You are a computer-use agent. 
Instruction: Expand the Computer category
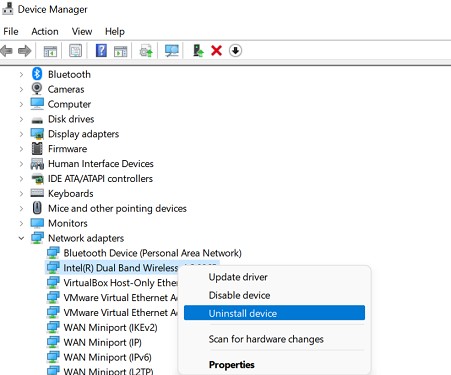(21, 104)
